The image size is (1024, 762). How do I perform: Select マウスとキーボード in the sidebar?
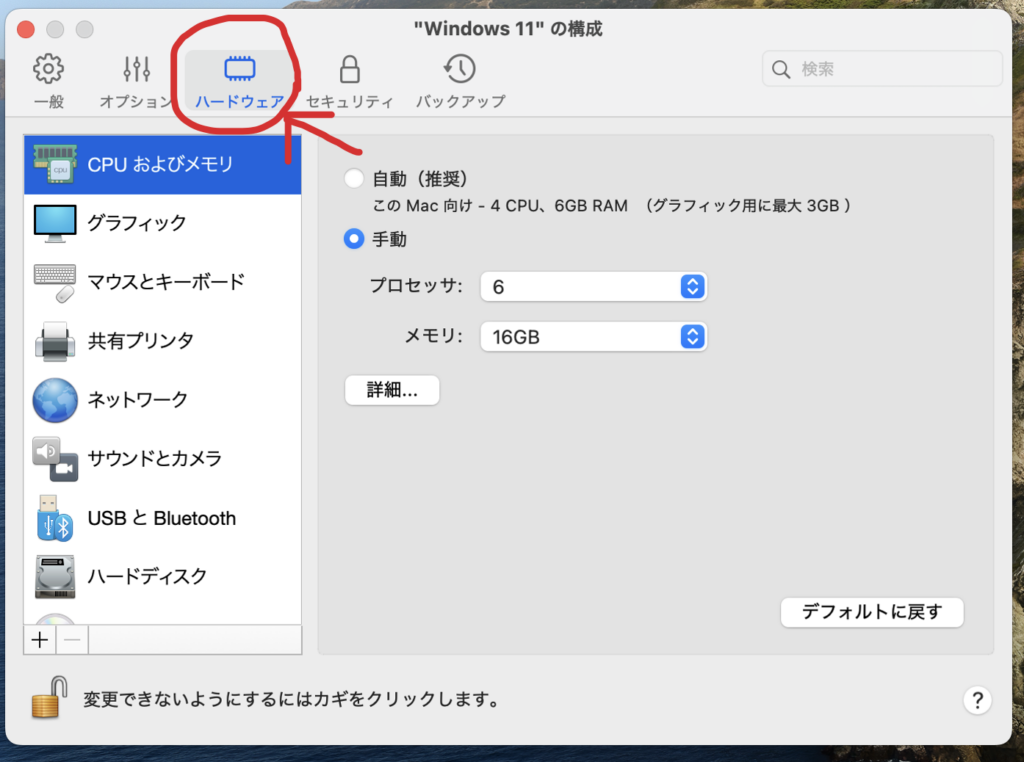coord(163,282)
